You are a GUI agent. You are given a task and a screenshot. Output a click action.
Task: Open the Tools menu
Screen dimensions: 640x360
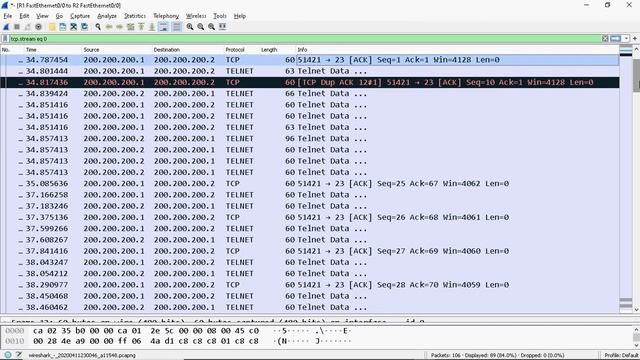(x=220, y=16)
